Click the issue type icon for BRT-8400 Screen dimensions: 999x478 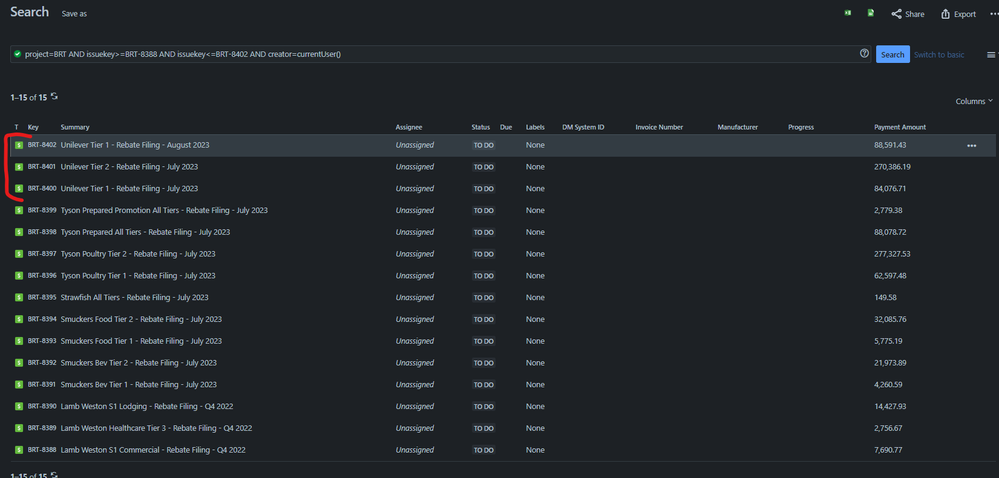19,189
